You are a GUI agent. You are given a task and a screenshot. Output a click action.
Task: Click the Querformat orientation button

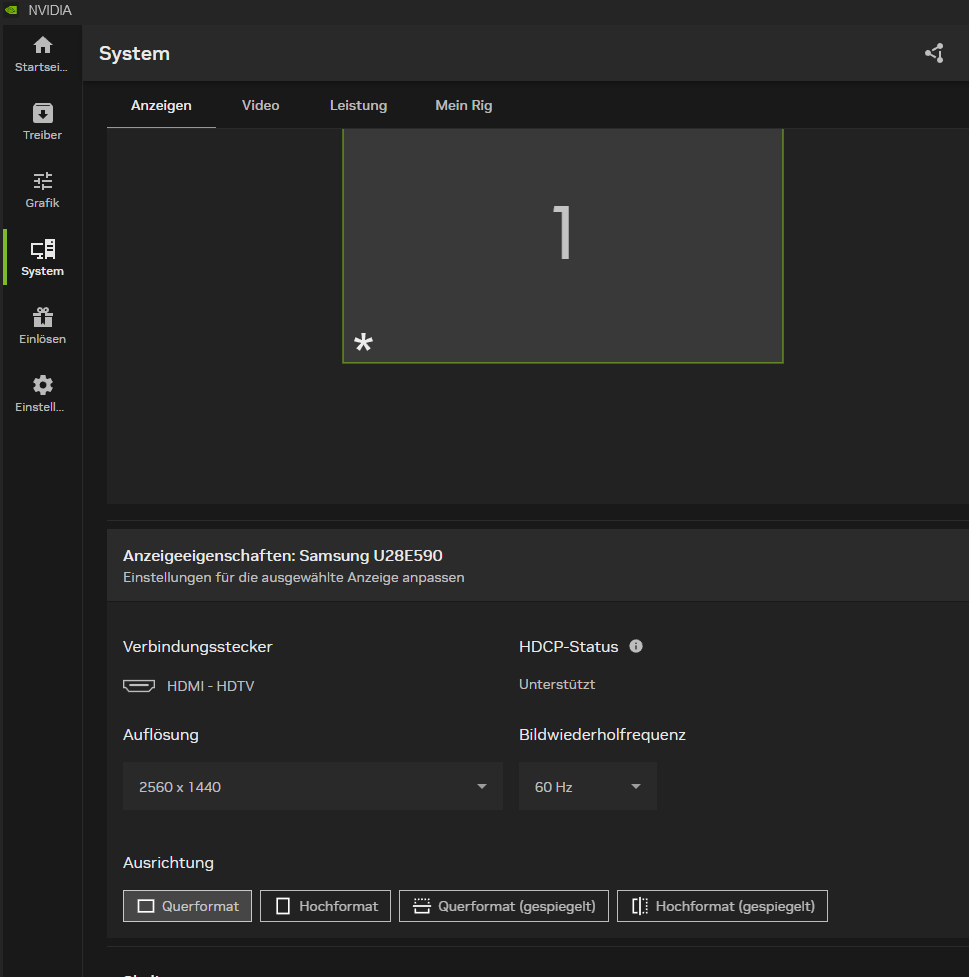tap(187, 905)
